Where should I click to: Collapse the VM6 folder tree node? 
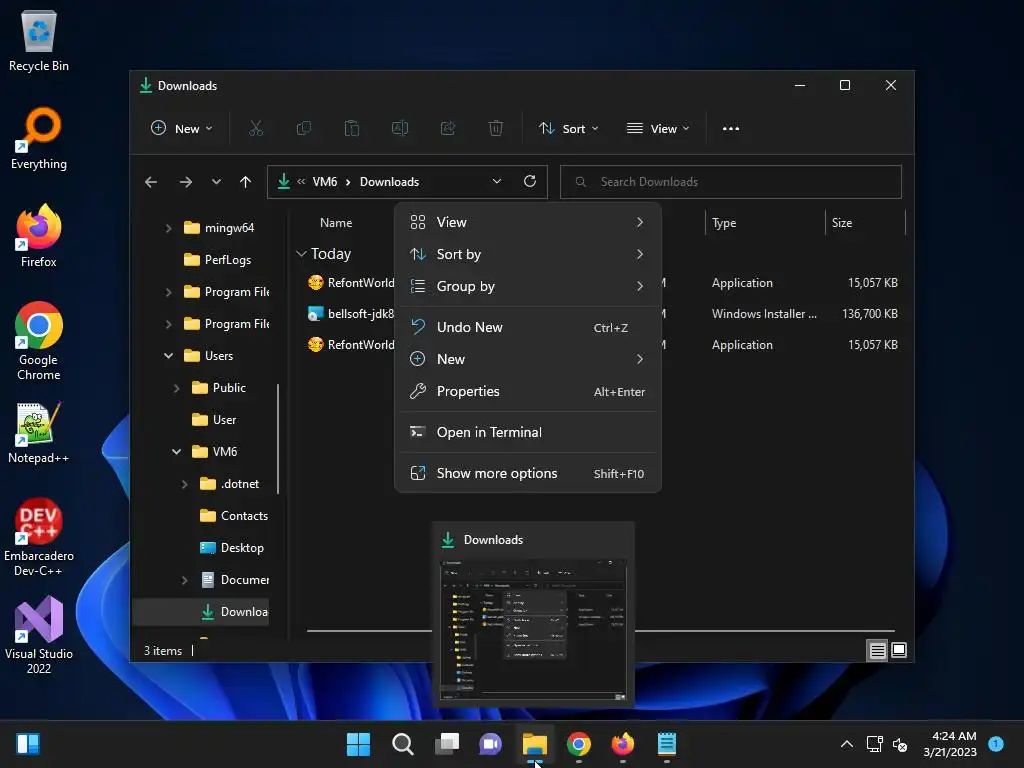coord(176,452)
